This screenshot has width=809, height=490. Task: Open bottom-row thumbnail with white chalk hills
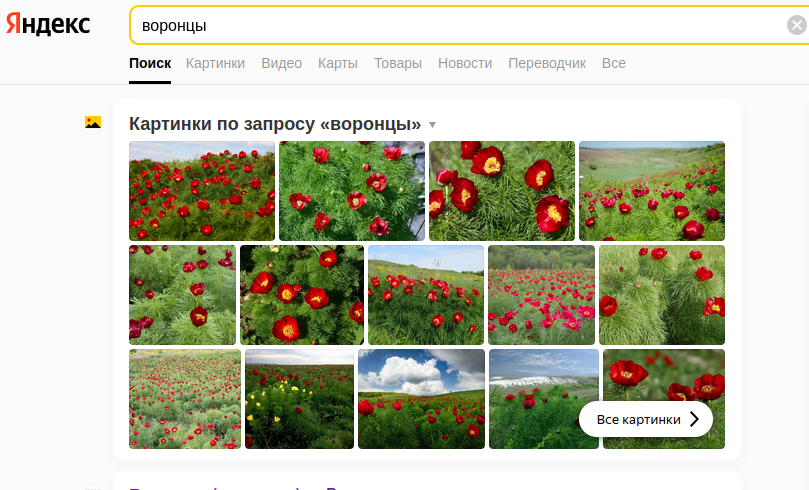coord(544,399)
